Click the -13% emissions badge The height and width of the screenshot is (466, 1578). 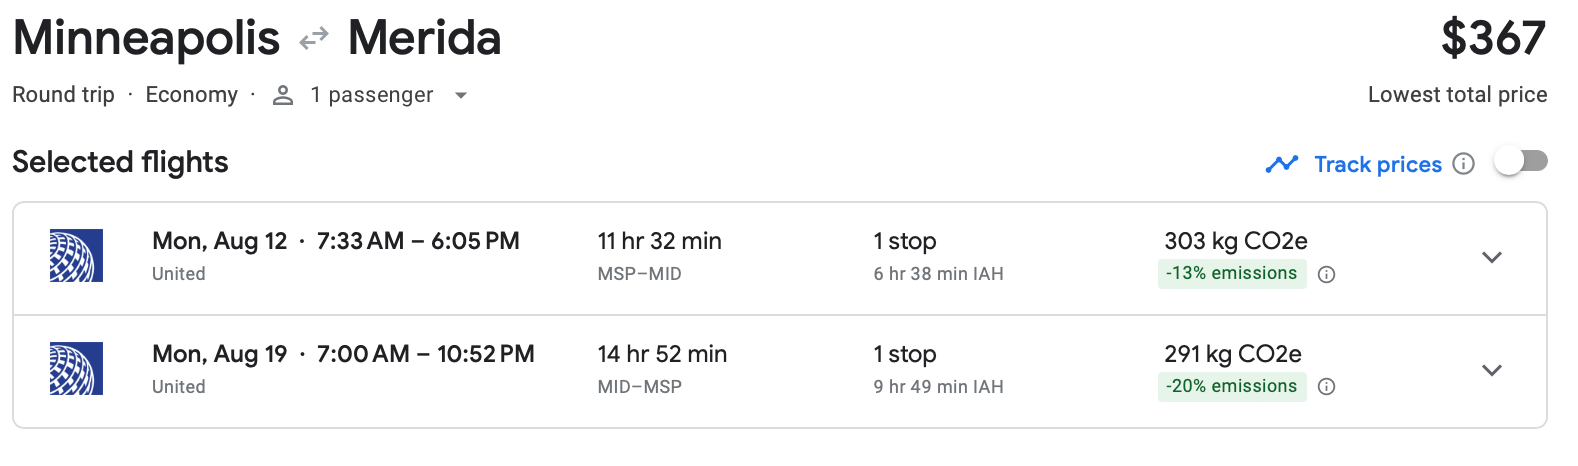[1231, 274]
